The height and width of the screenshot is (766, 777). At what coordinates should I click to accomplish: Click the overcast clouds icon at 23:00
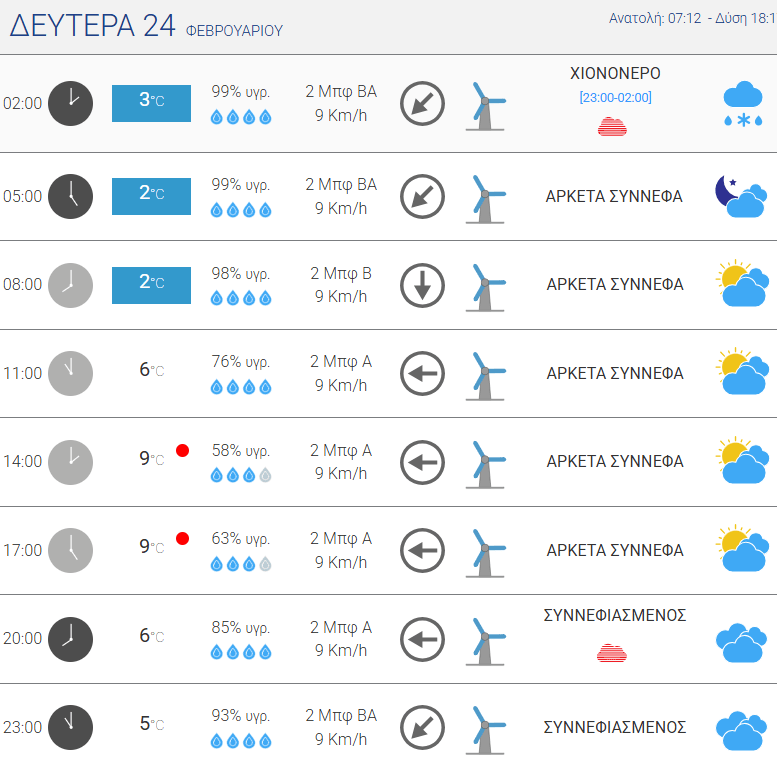(x=741, y=731)
